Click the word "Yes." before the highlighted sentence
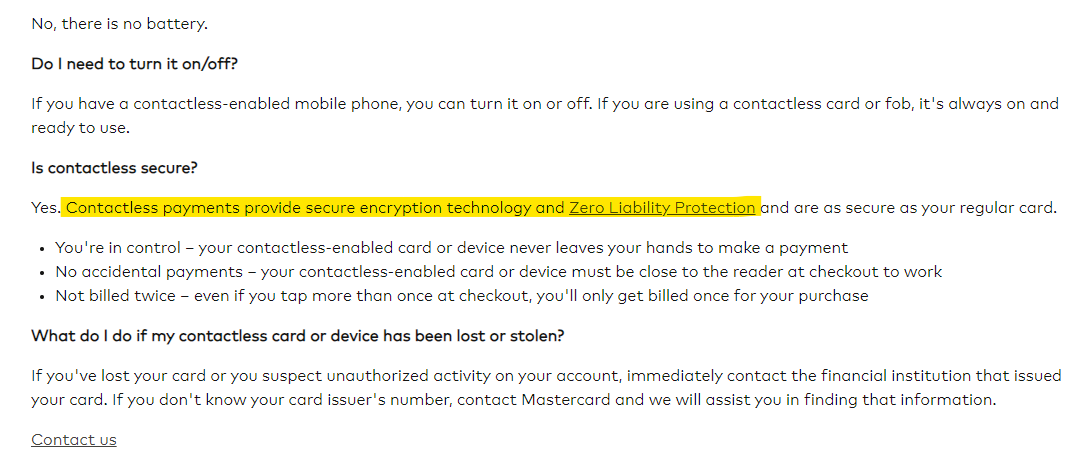 click(45, 208)
